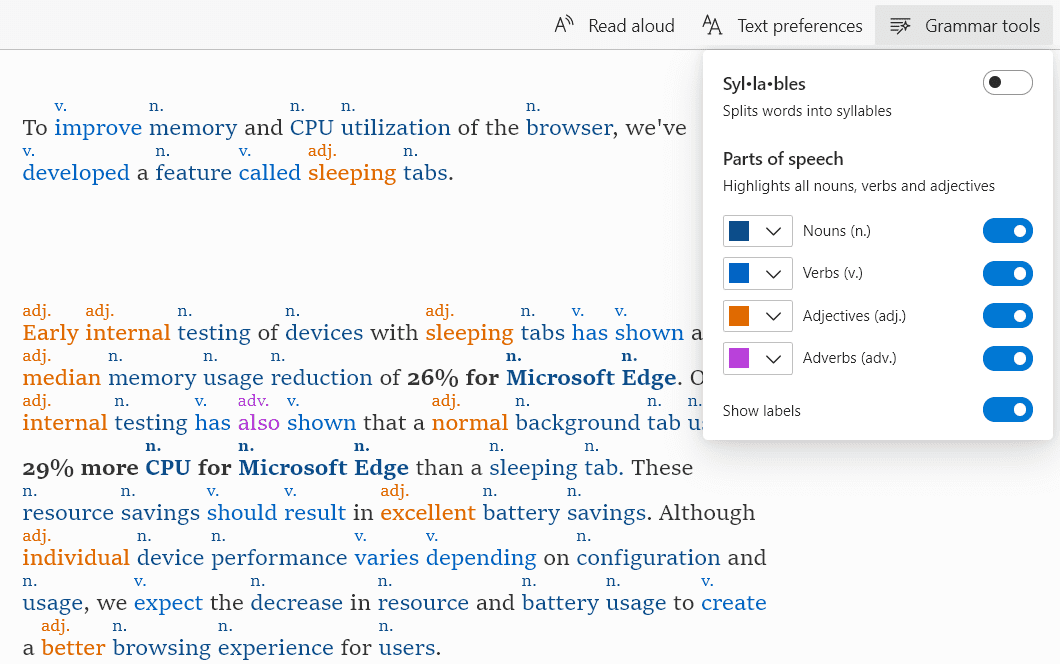Click the purple Adverbs color swatch
The width and height of the screenshot is (1060, 664).
pyautogui.click(x=739, y=359)
